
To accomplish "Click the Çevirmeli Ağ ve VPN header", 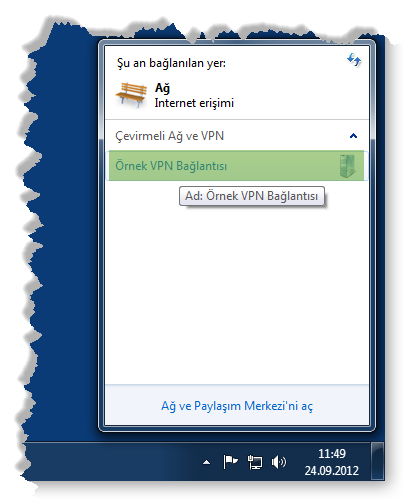I will click(170, 136).
